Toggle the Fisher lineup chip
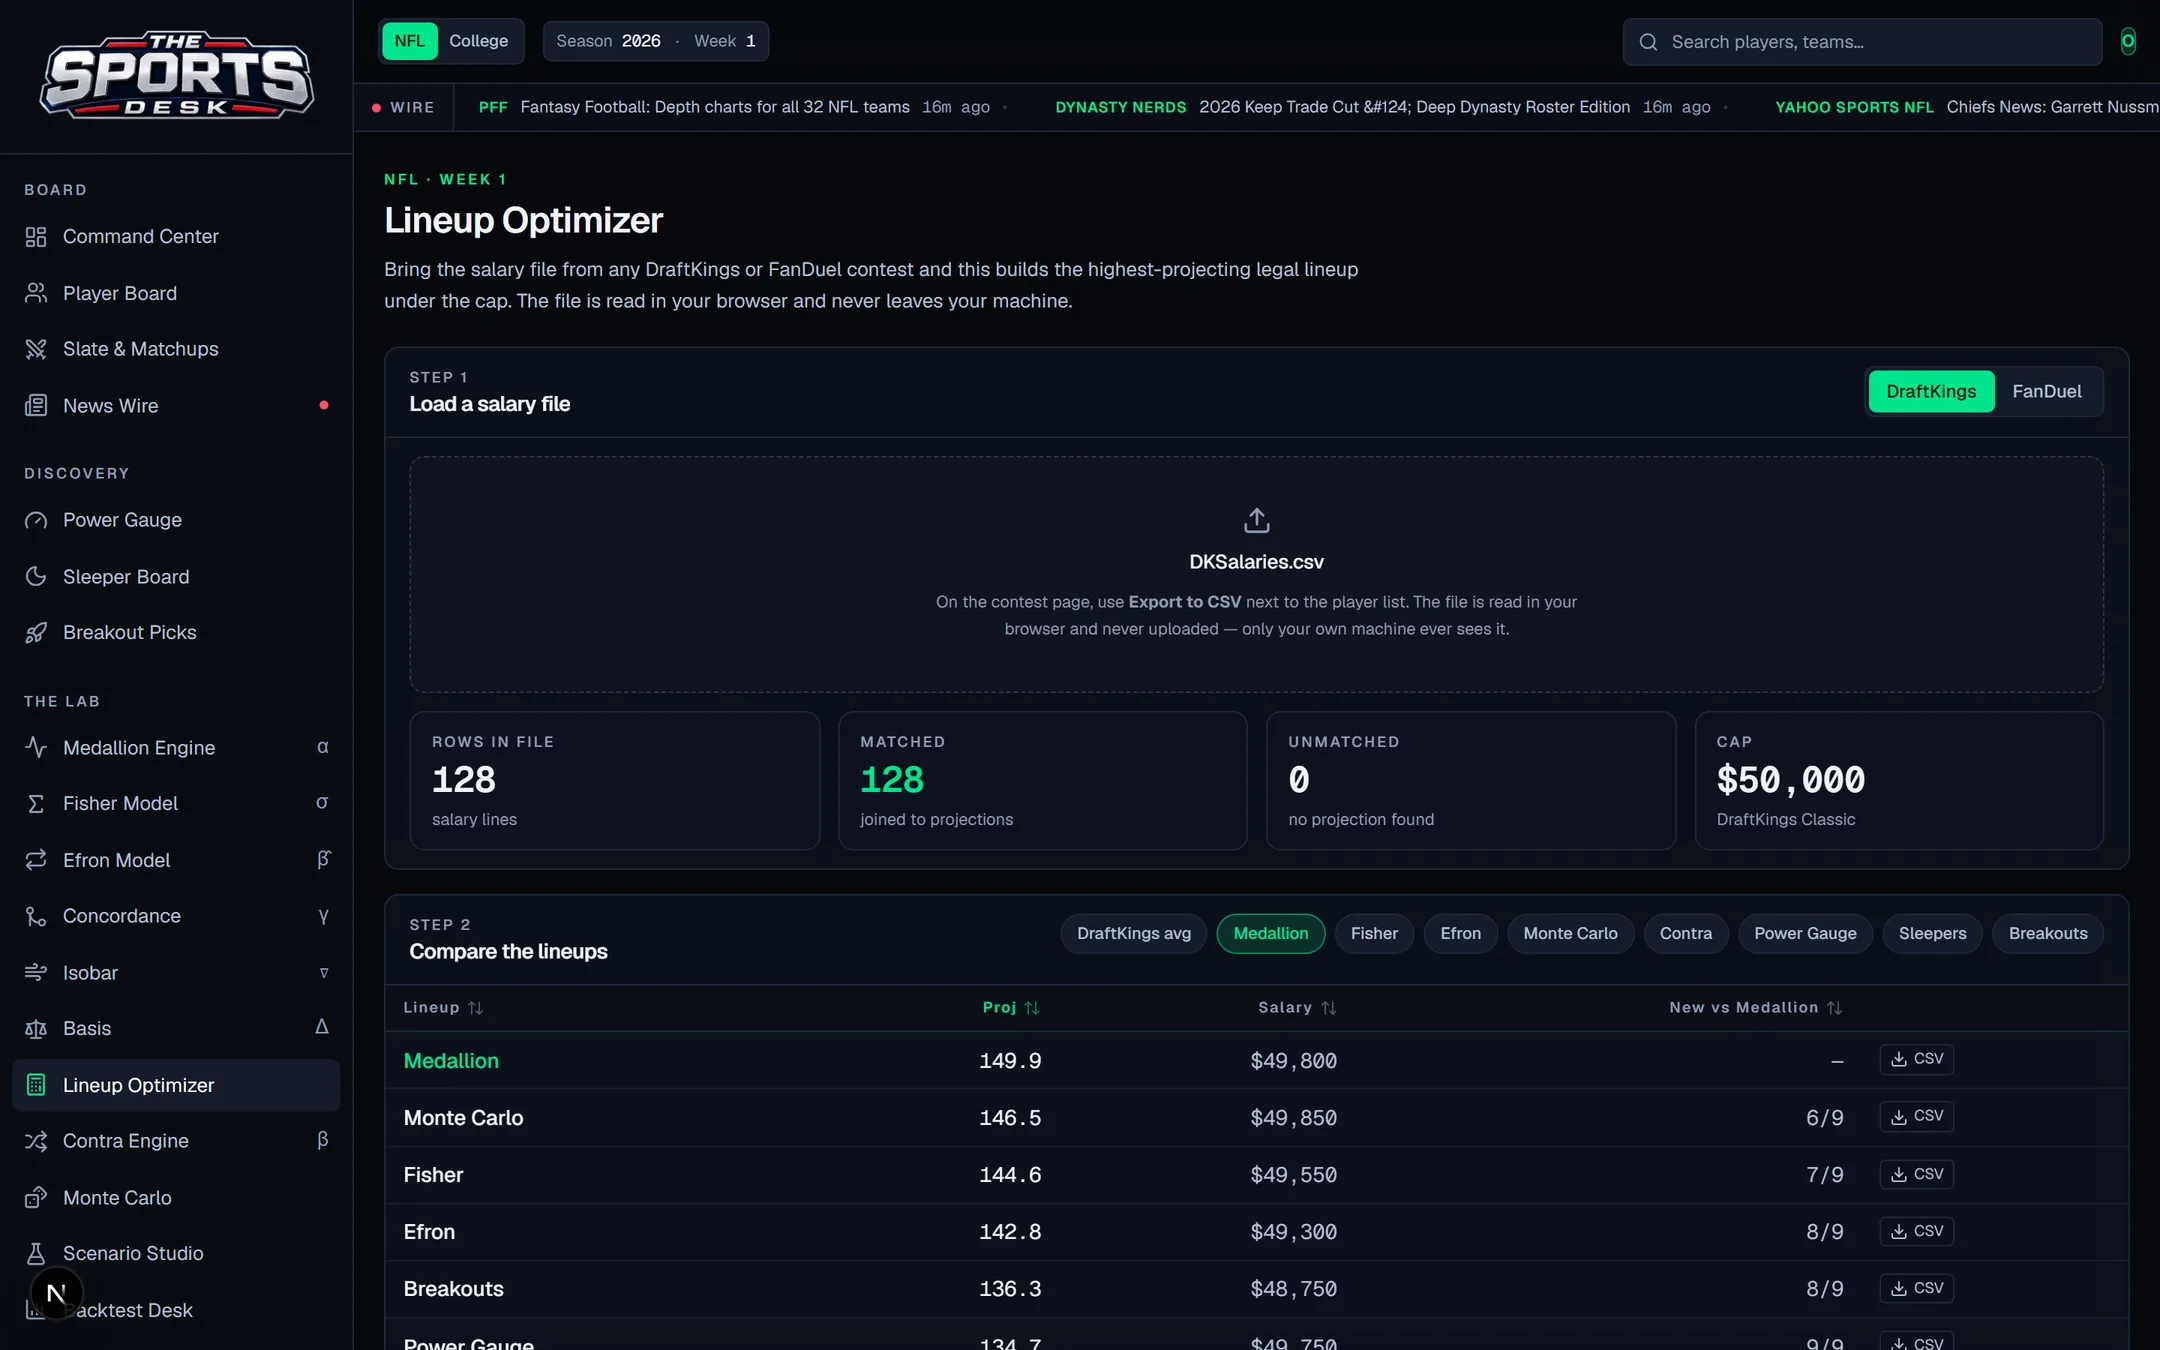 [1374, 933]
